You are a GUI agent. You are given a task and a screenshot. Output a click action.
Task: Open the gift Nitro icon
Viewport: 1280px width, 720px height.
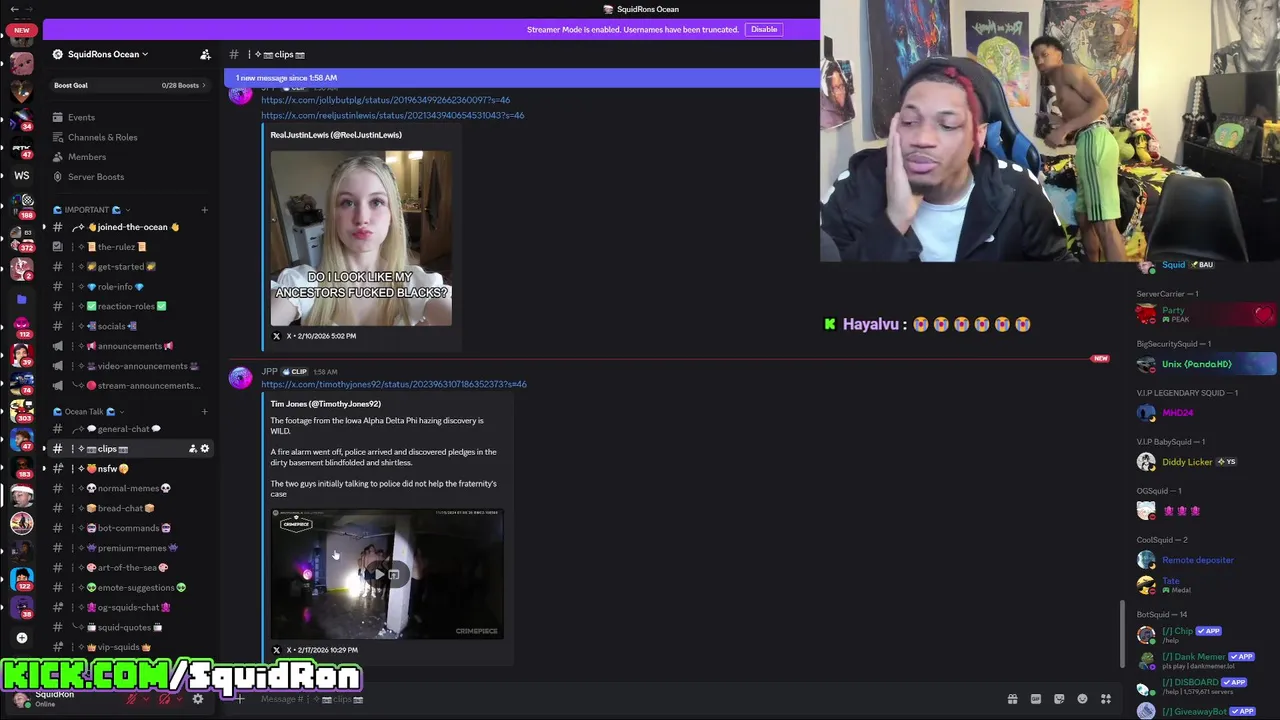coord(1012,699)
